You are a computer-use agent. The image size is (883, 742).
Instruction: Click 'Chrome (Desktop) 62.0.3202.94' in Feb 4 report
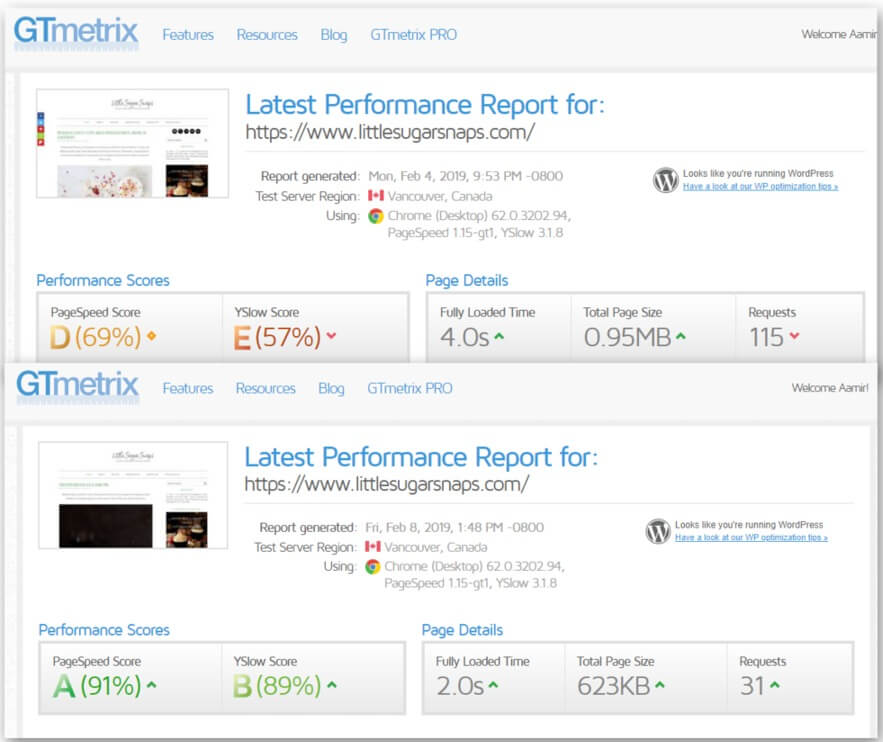478,216
